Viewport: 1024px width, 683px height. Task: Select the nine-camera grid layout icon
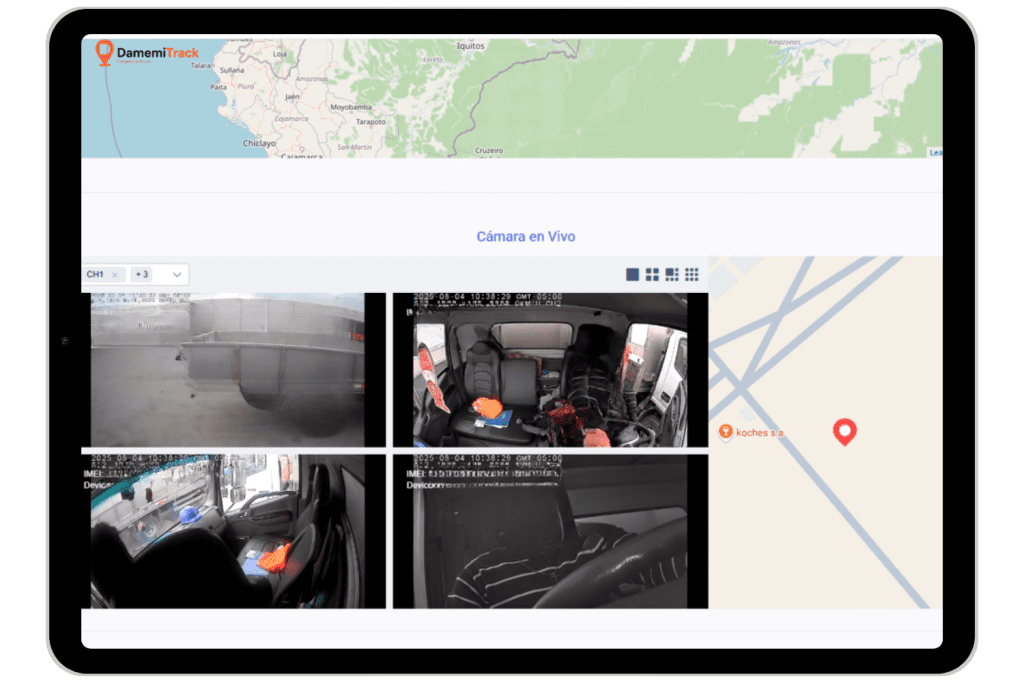692,274
